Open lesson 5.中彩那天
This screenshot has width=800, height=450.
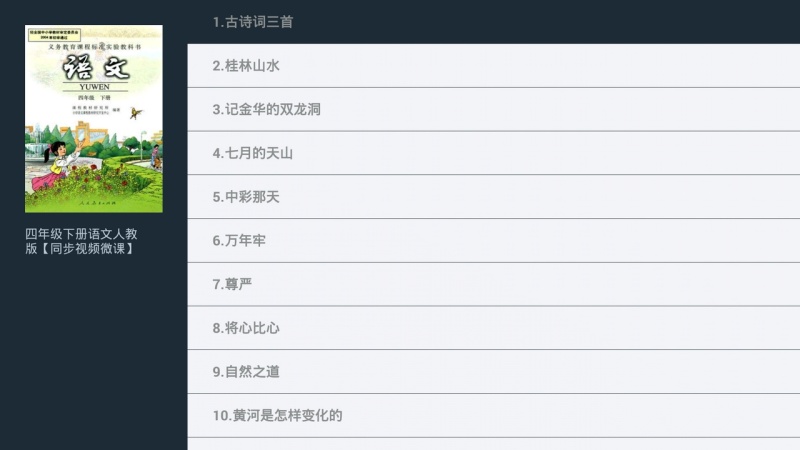click(493, 196)
